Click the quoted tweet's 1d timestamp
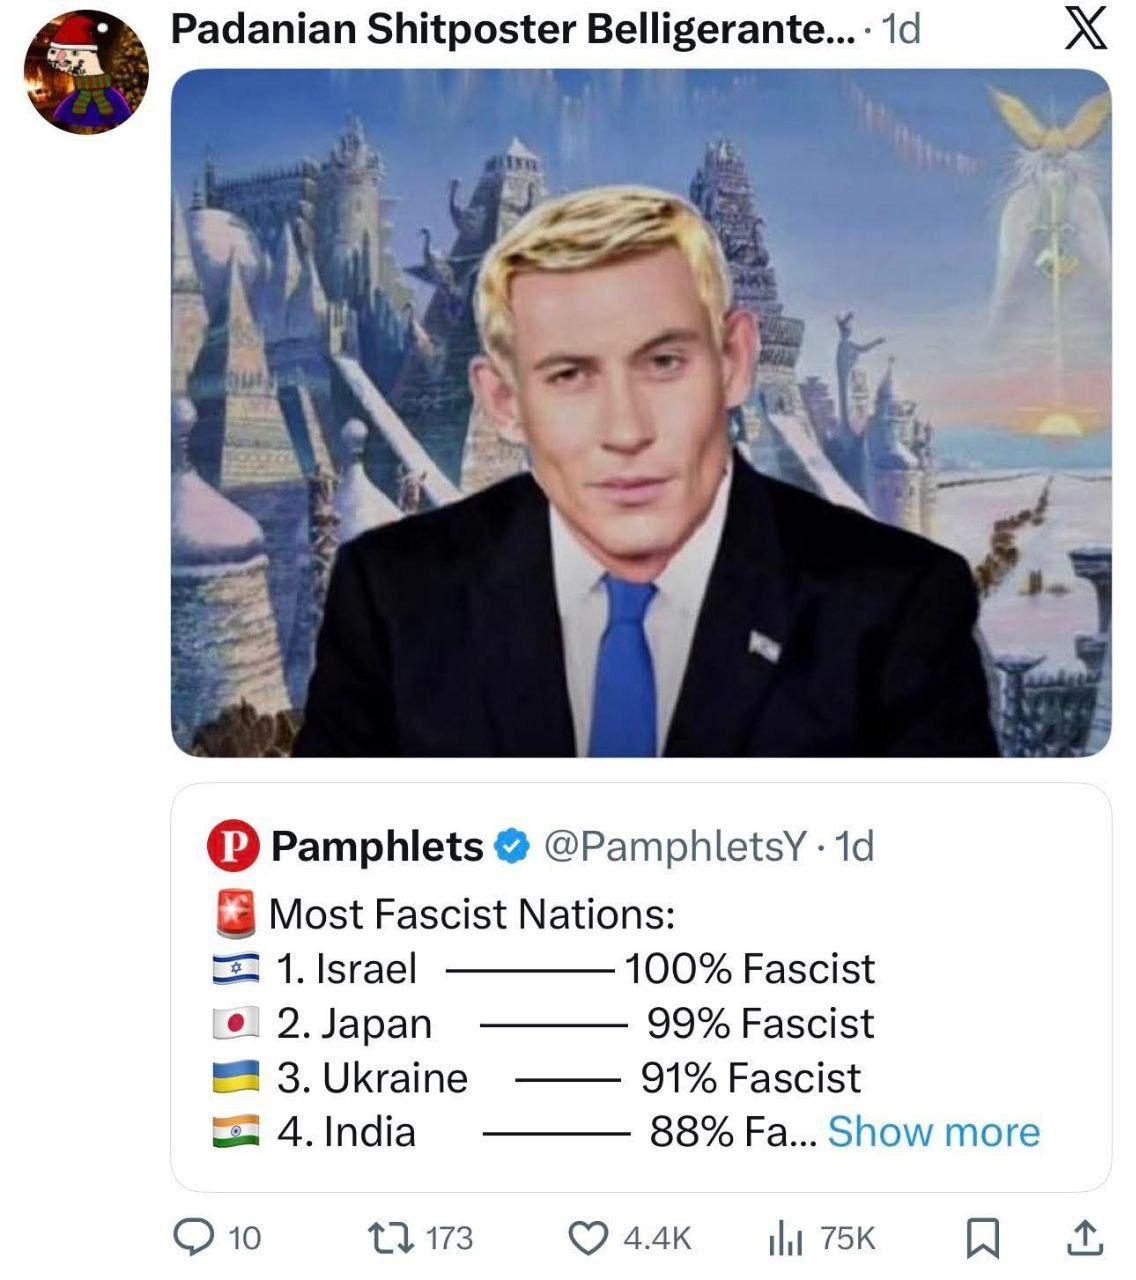 pyautogui.click(x=855, y=846)
